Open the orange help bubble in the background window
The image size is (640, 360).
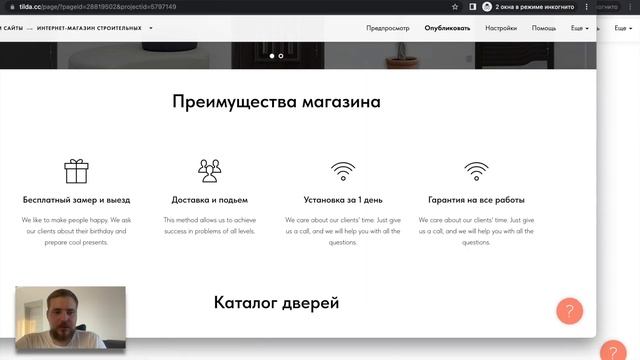pos(613,351)
